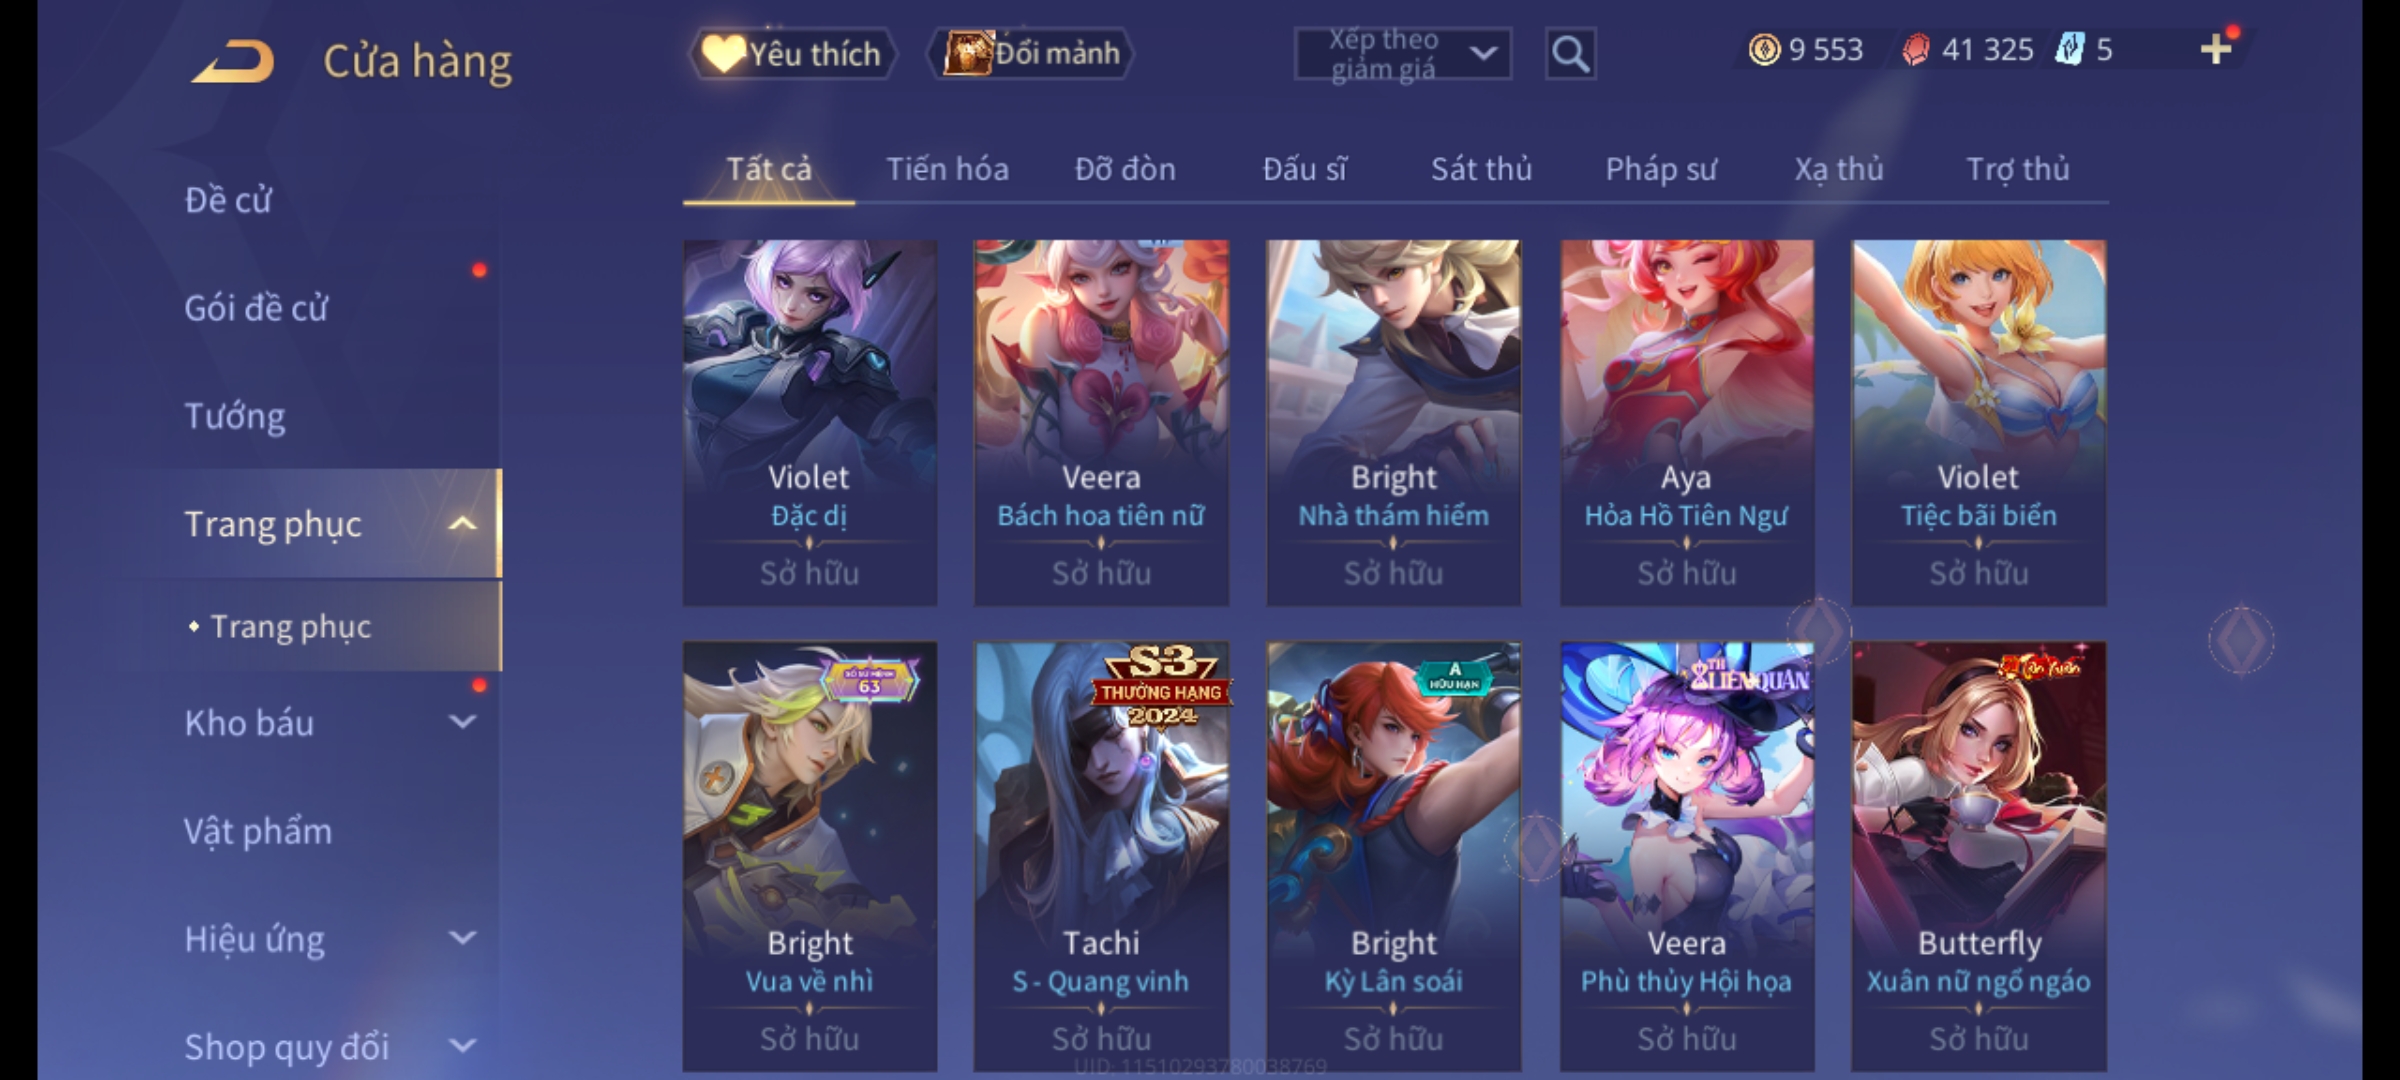
Task: Tap the gold coin currency icon
Action: 1764,49
